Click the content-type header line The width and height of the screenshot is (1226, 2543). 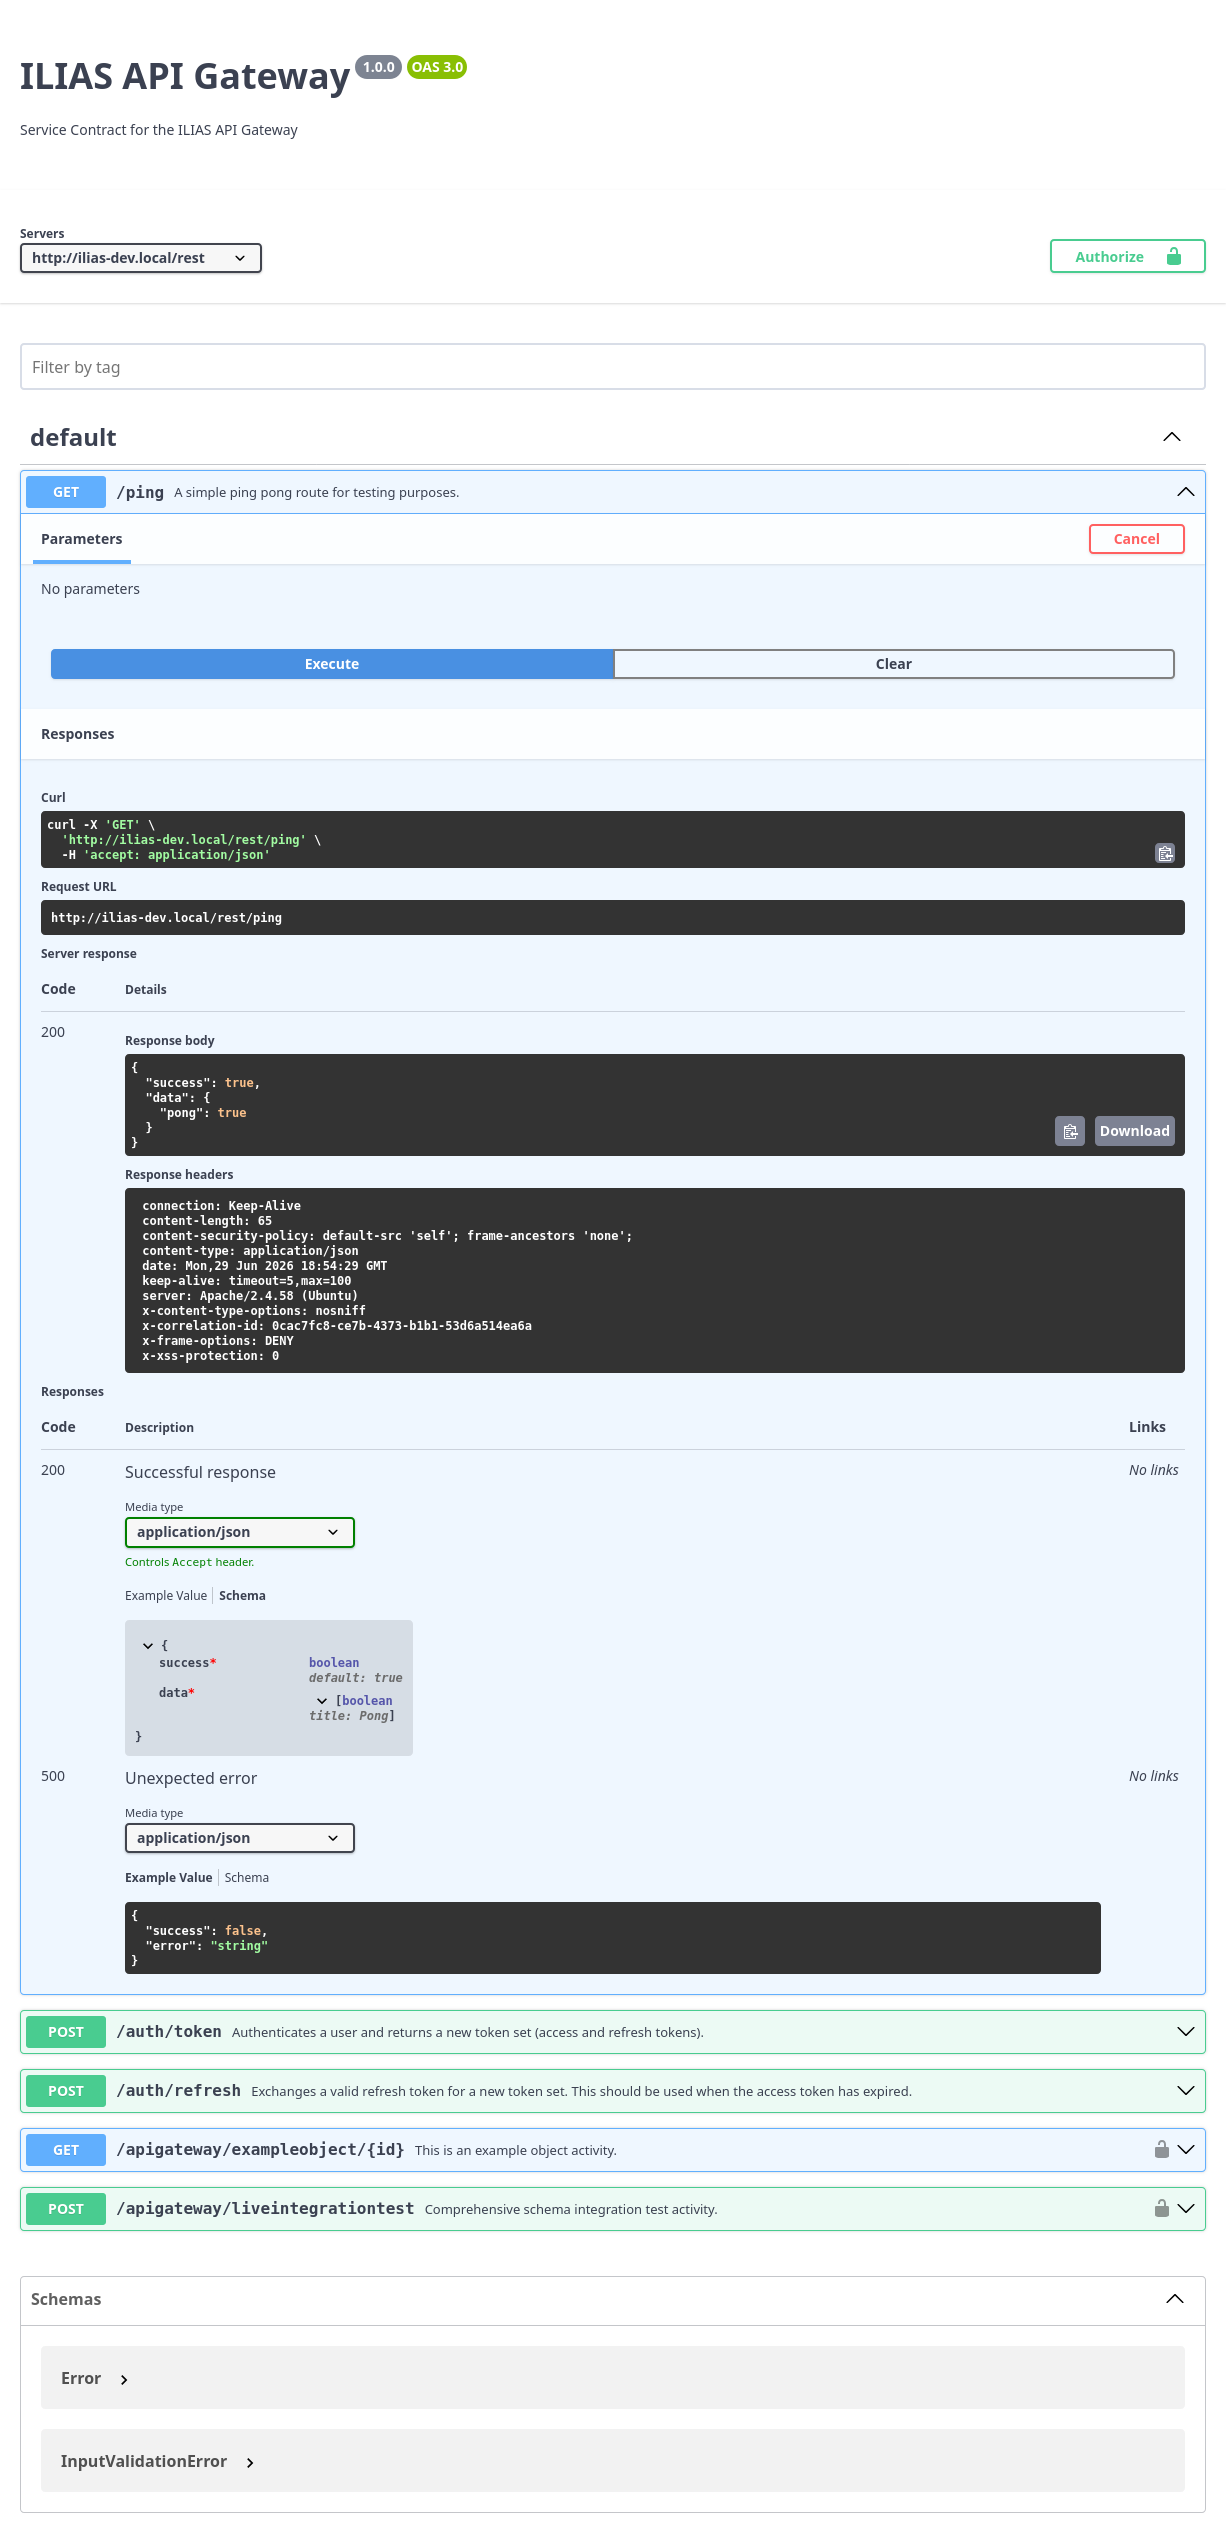tap(250, 1251)
